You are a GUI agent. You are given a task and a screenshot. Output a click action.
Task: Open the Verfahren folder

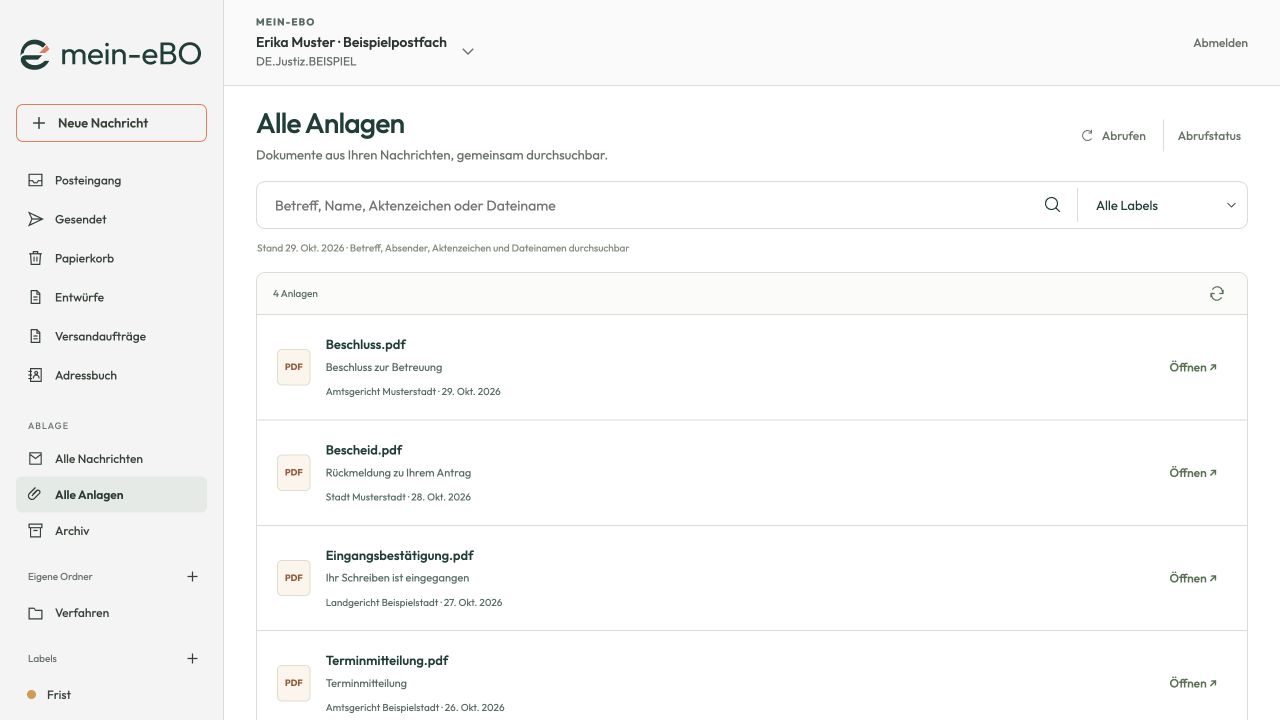click(111, 613)
